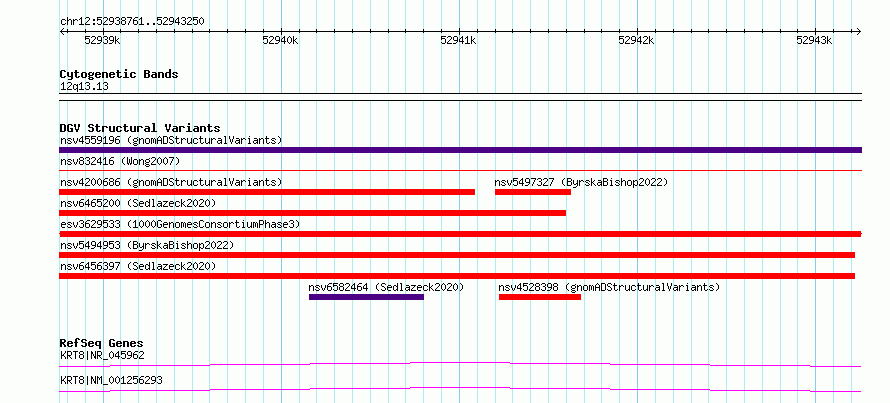
Task: Click the thin red line for nsv832416
Action: click(x=460, y=170)
